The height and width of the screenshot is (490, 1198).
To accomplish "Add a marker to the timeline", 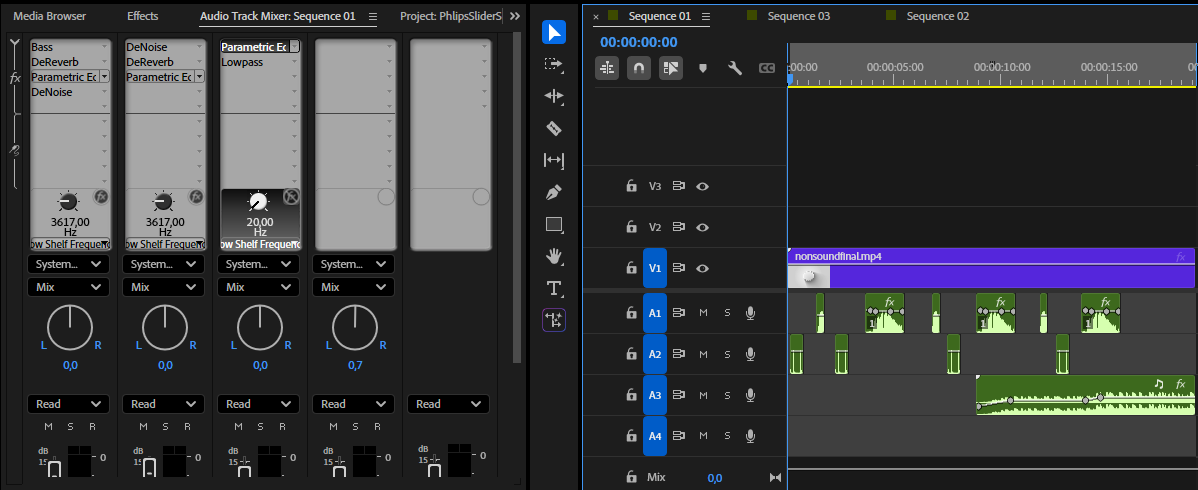I will tap(702, 68).
